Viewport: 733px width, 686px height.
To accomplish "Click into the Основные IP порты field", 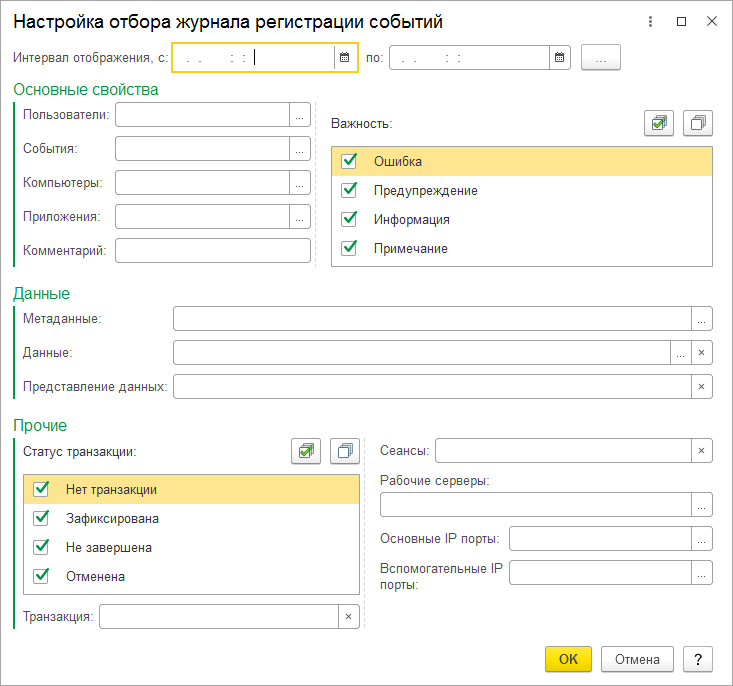I will (600, 539).
